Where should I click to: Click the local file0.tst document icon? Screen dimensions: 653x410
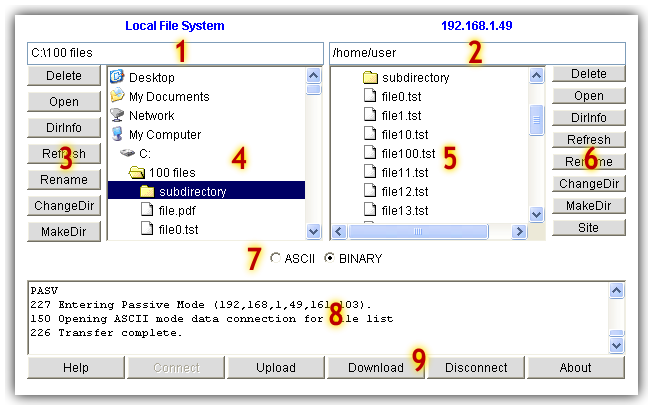(x=147, y=229)
